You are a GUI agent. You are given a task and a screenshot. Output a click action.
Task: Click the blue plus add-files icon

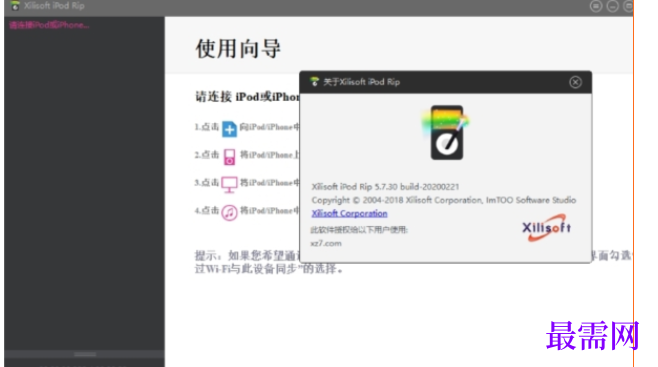click(229, 129)
